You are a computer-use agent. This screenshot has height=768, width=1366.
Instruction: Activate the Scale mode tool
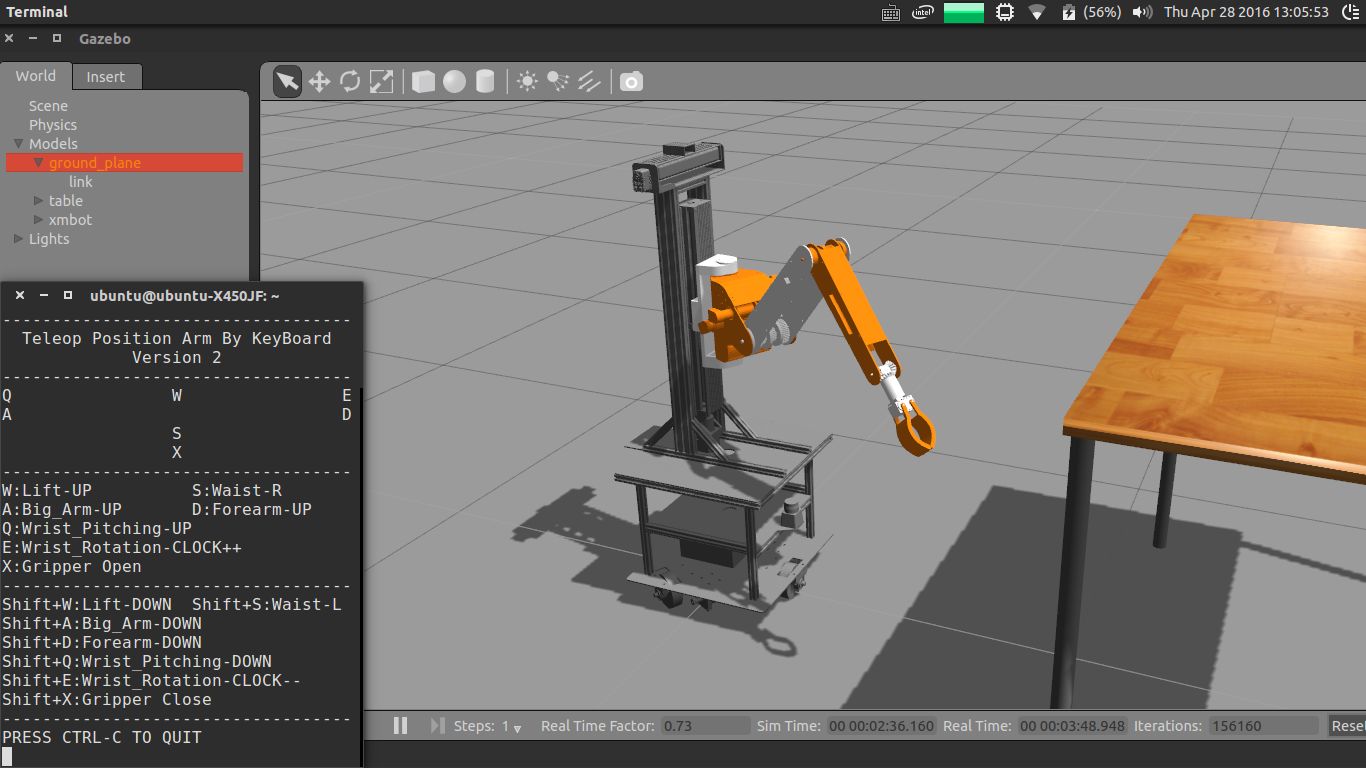(381, 81)
